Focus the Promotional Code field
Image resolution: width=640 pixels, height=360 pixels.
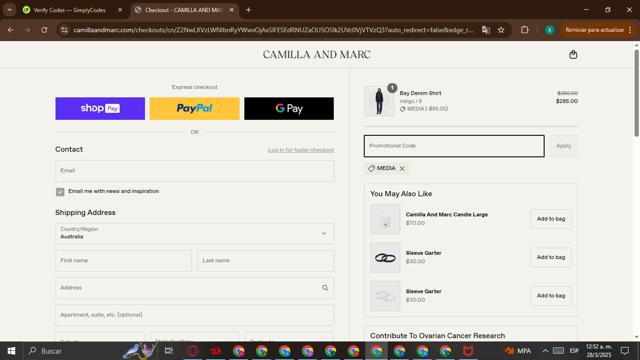click(454, 146)
